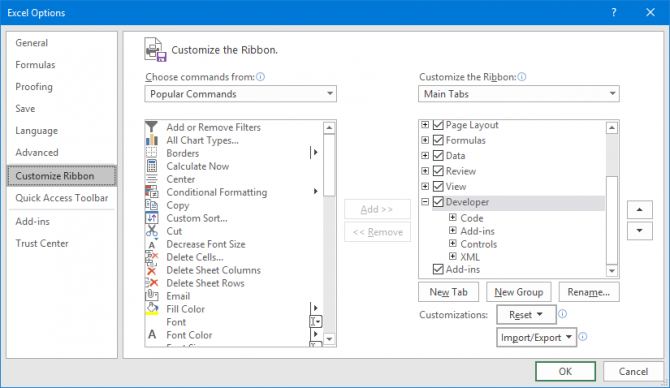
Task: Uncheck the View tab checkbox
Action: [x=438, y=186]
